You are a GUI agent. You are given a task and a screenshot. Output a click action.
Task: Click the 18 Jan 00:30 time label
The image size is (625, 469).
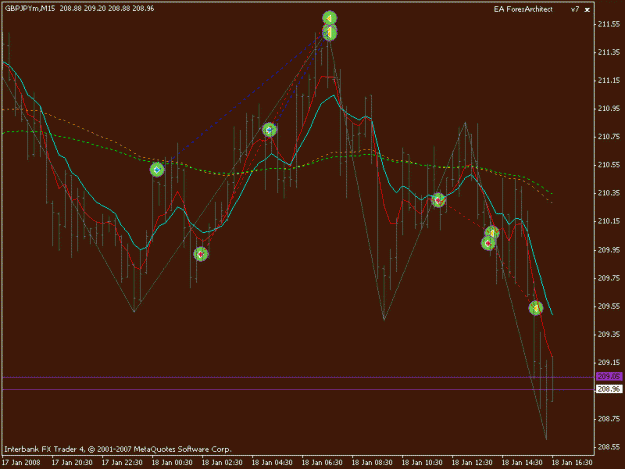(x=172, y=462)
